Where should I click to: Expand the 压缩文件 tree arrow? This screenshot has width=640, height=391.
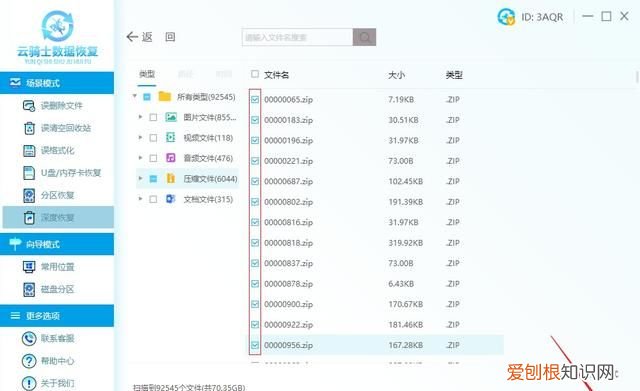click(x=140, y=178)
